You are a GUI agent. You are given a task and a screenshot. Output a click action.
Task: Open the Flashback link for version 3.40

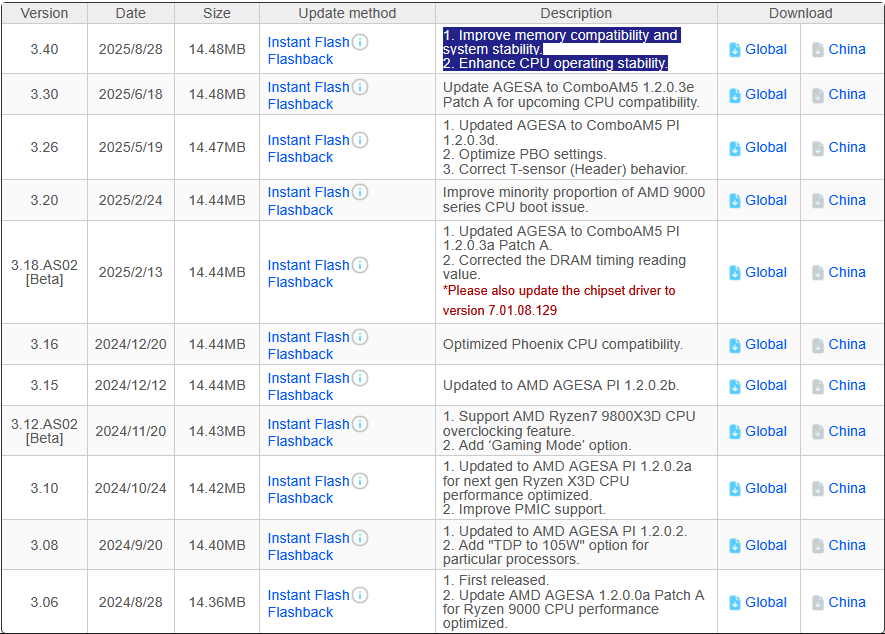300,59
